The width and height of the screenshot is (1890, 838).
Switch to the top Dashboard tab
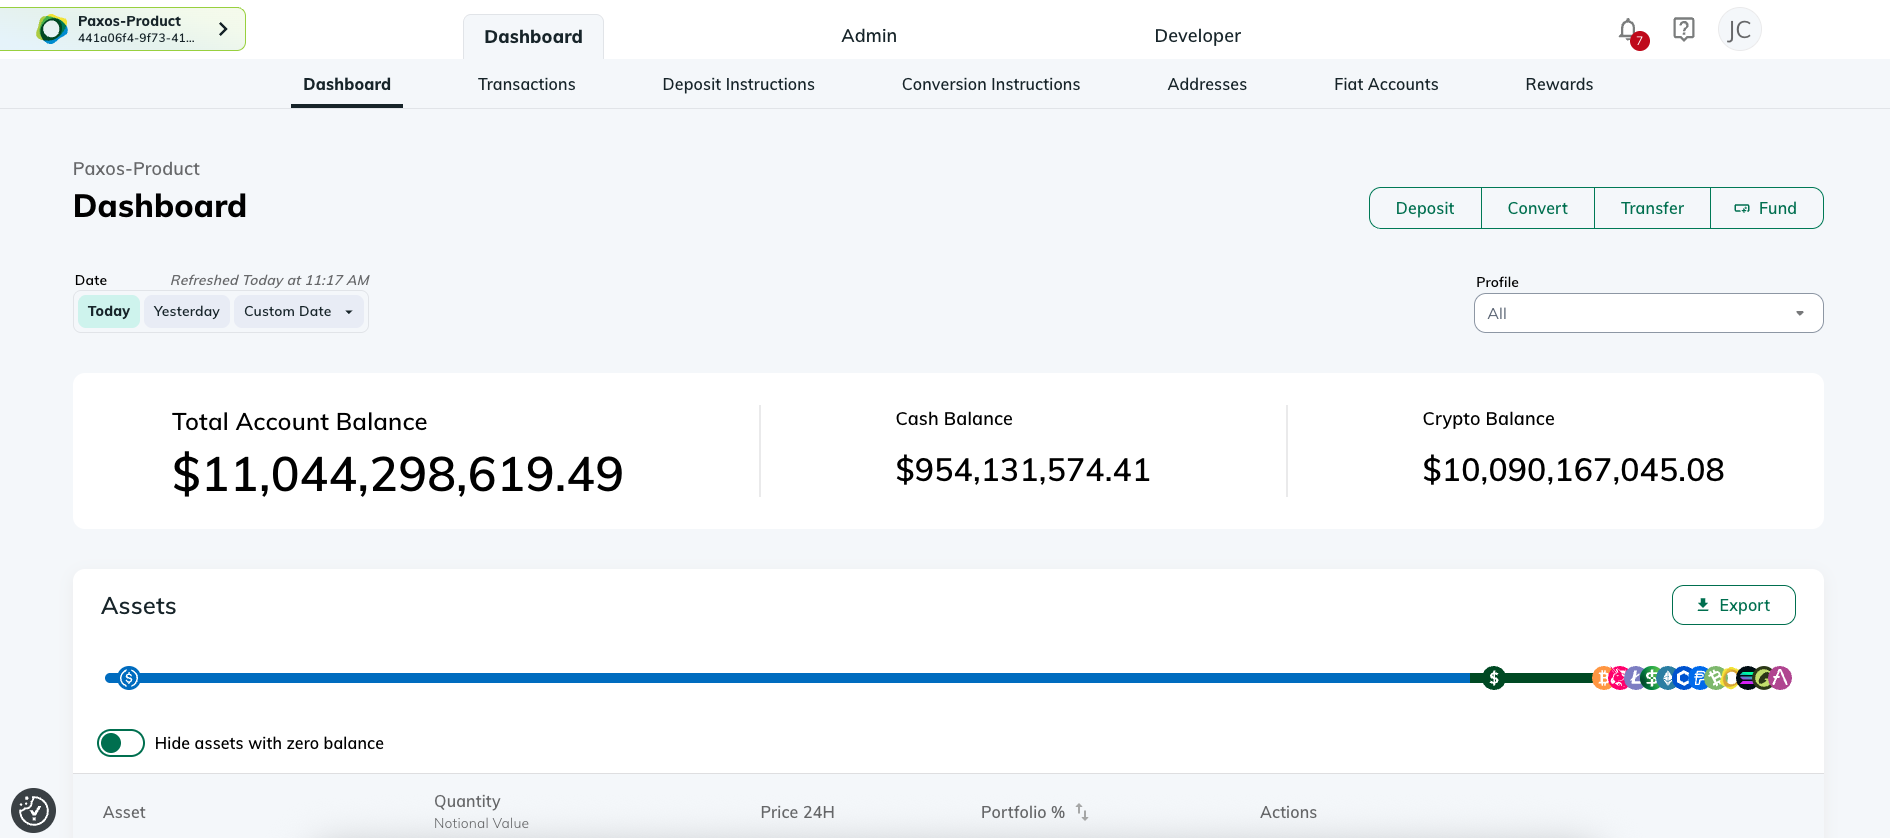coord(533,36)
